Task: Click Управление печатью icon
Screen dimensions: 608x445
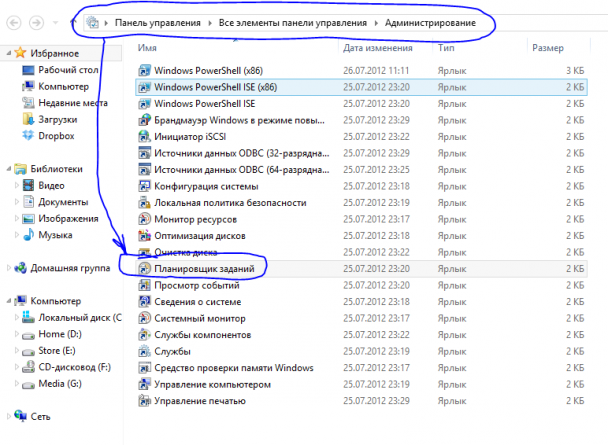Action: coord(144,401)
